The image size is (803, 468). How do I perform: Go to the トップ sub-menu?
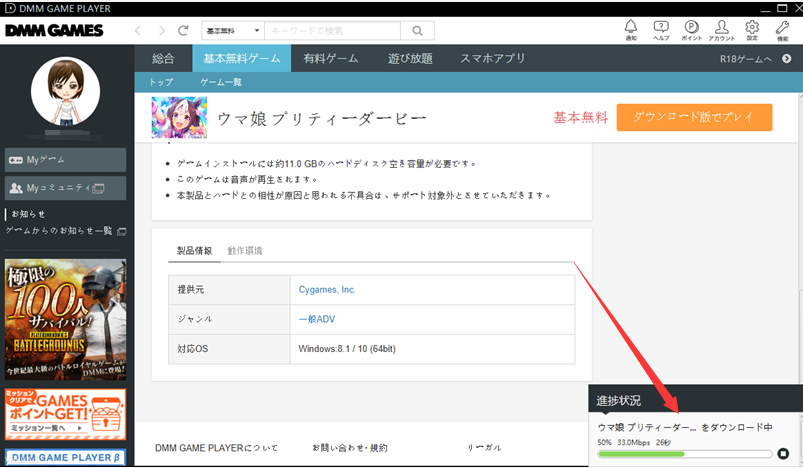[161, 82]
